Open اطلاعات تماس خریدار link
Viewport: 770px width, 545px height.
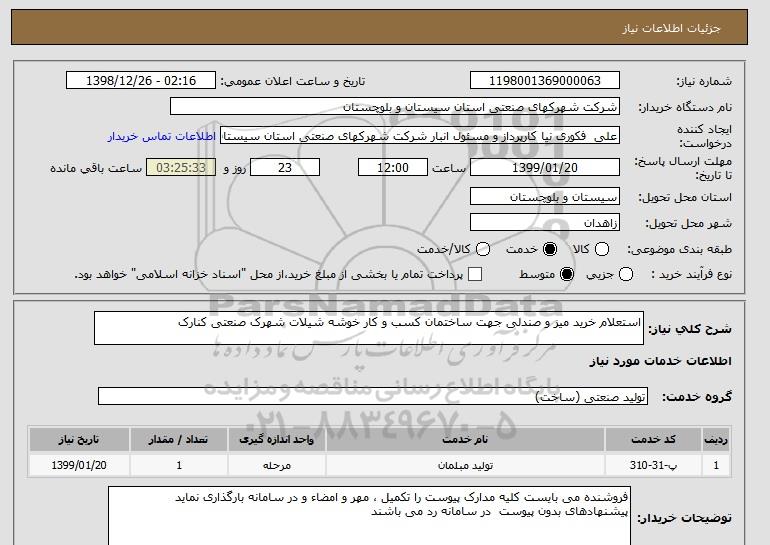tap(162, 136)
